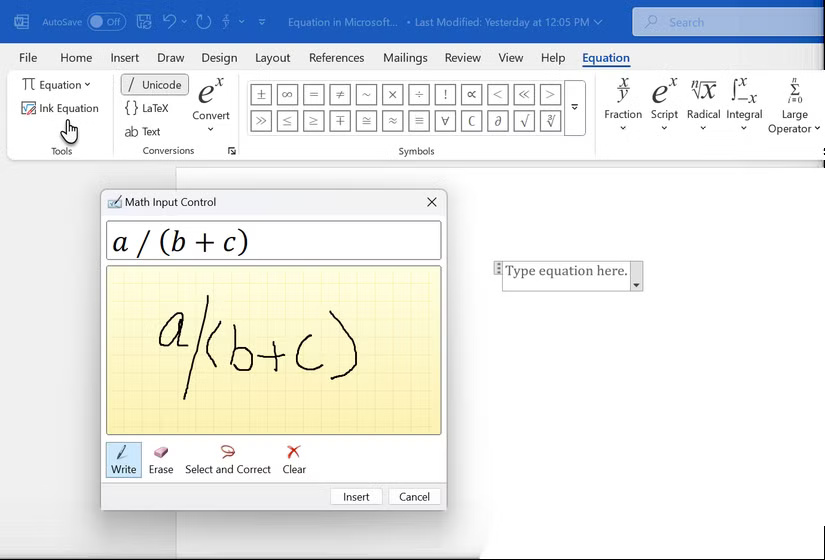The height and width of the screenshot is (560, 825).
Task: Select the Write pen tool
Action: [x=123, y=460]
